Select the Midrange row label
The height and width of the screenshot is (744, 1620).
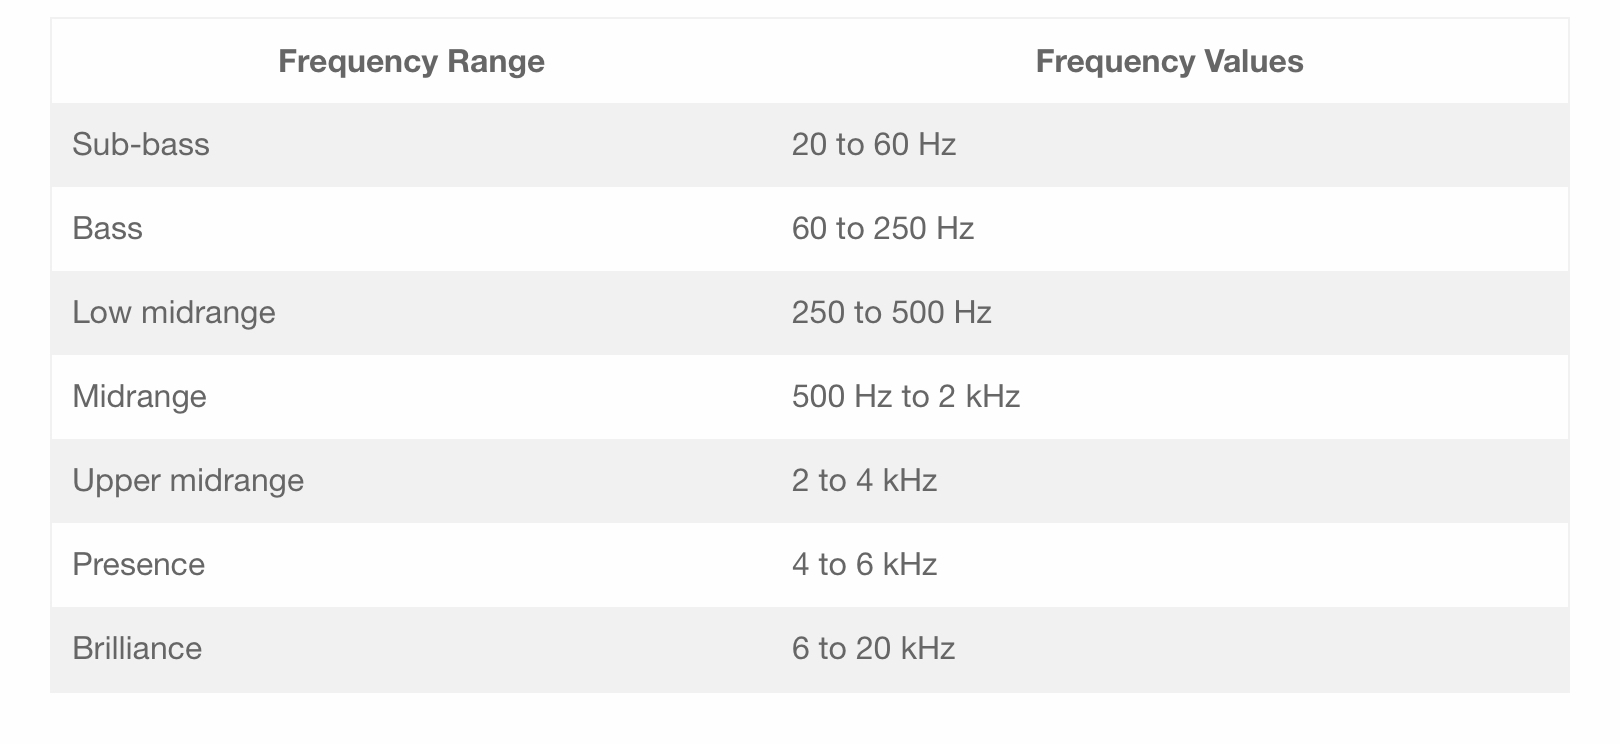tap(139, 397)
